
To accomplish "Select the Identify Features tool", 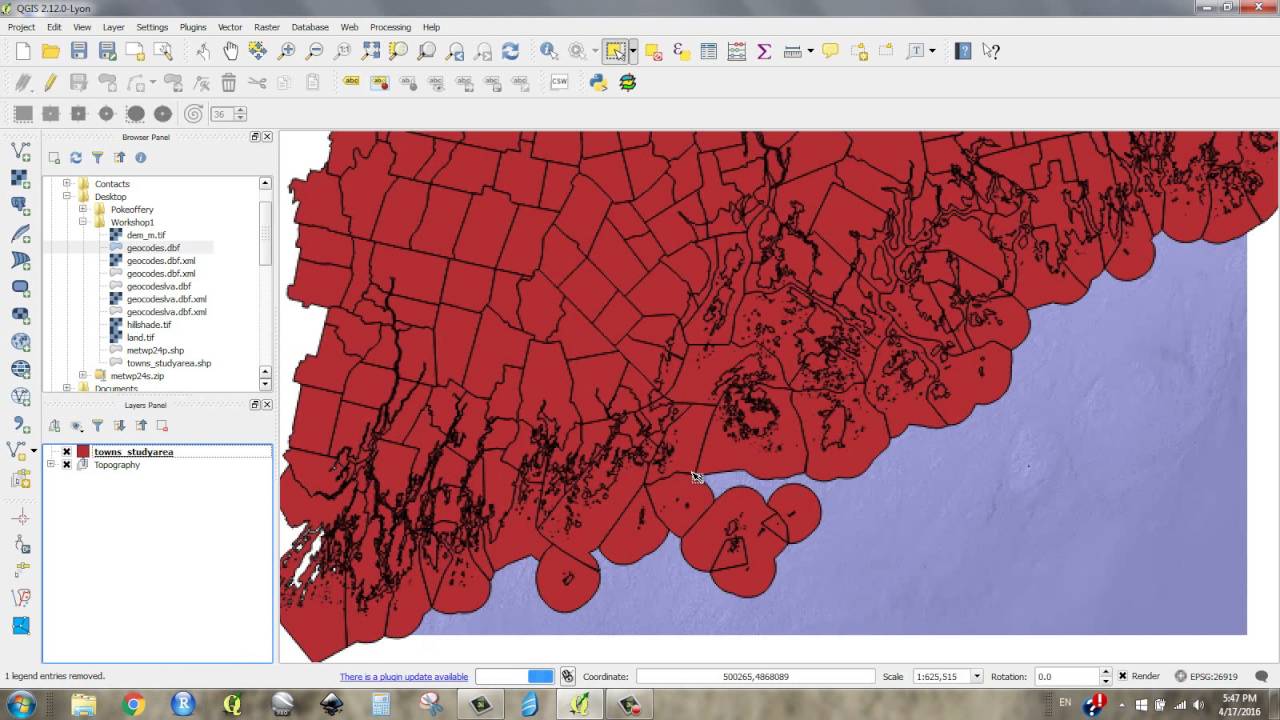I will 549,51.
